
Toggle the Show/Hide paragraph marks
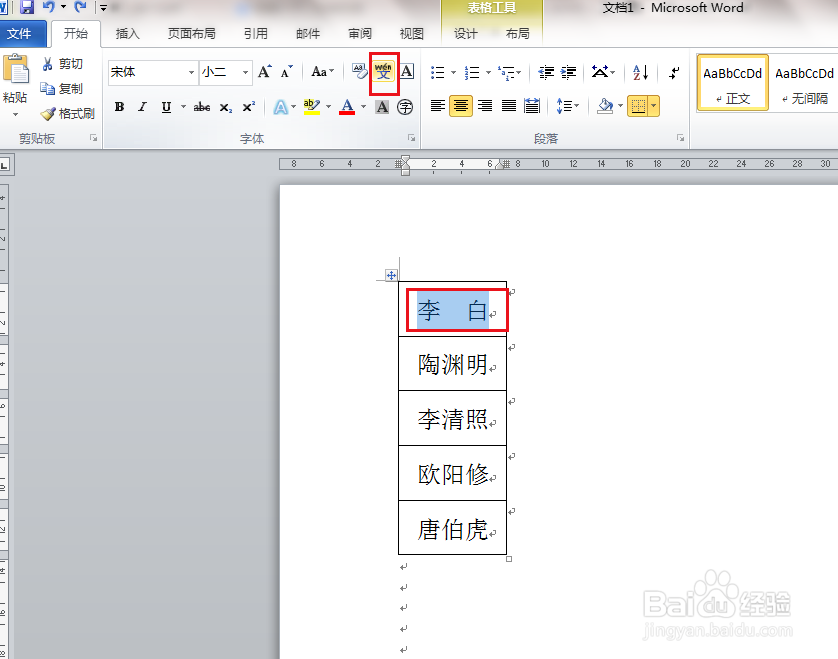click(672, 73)
